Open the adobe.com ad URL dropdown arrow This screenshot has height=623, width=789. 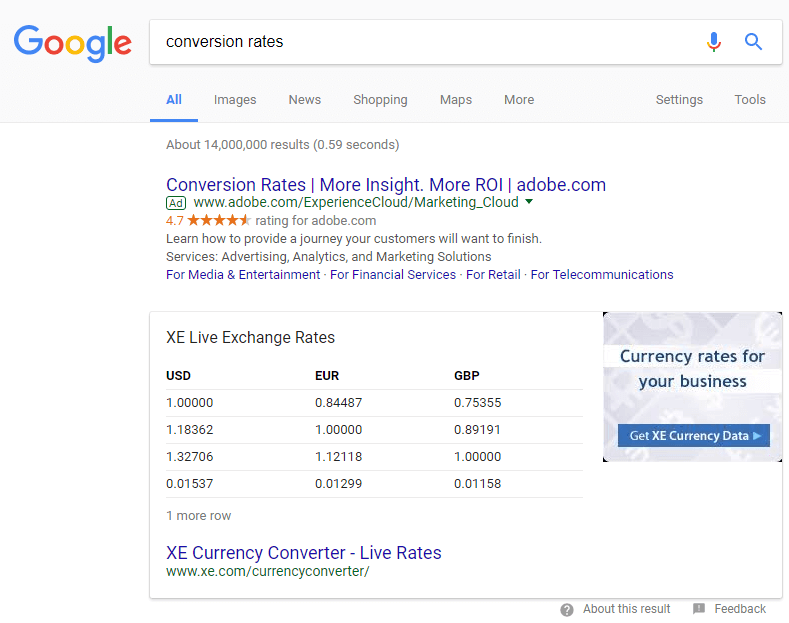coord(529,202)
